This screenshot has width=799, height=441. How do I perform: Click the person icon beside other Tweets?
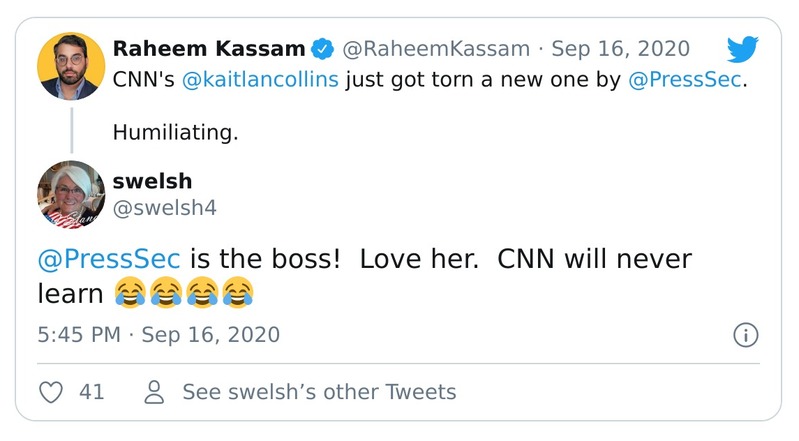[x=155, y=392]
